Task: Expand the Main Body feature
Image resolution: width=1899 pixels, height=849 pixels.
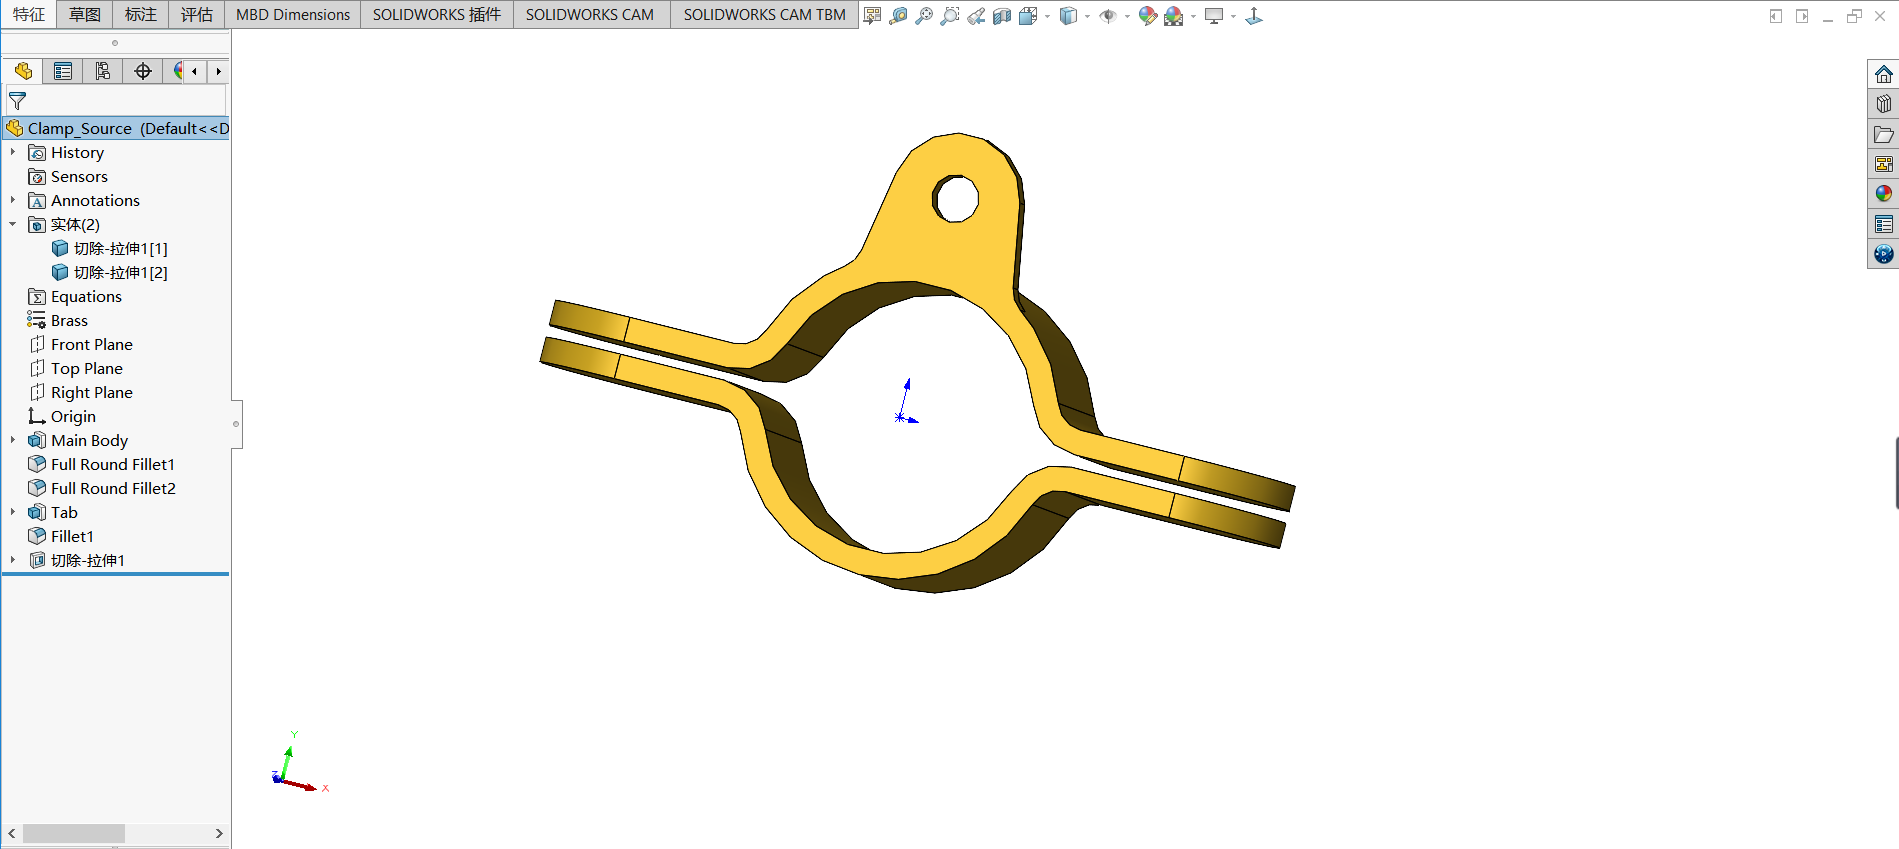Action: (x=13, y=441)
